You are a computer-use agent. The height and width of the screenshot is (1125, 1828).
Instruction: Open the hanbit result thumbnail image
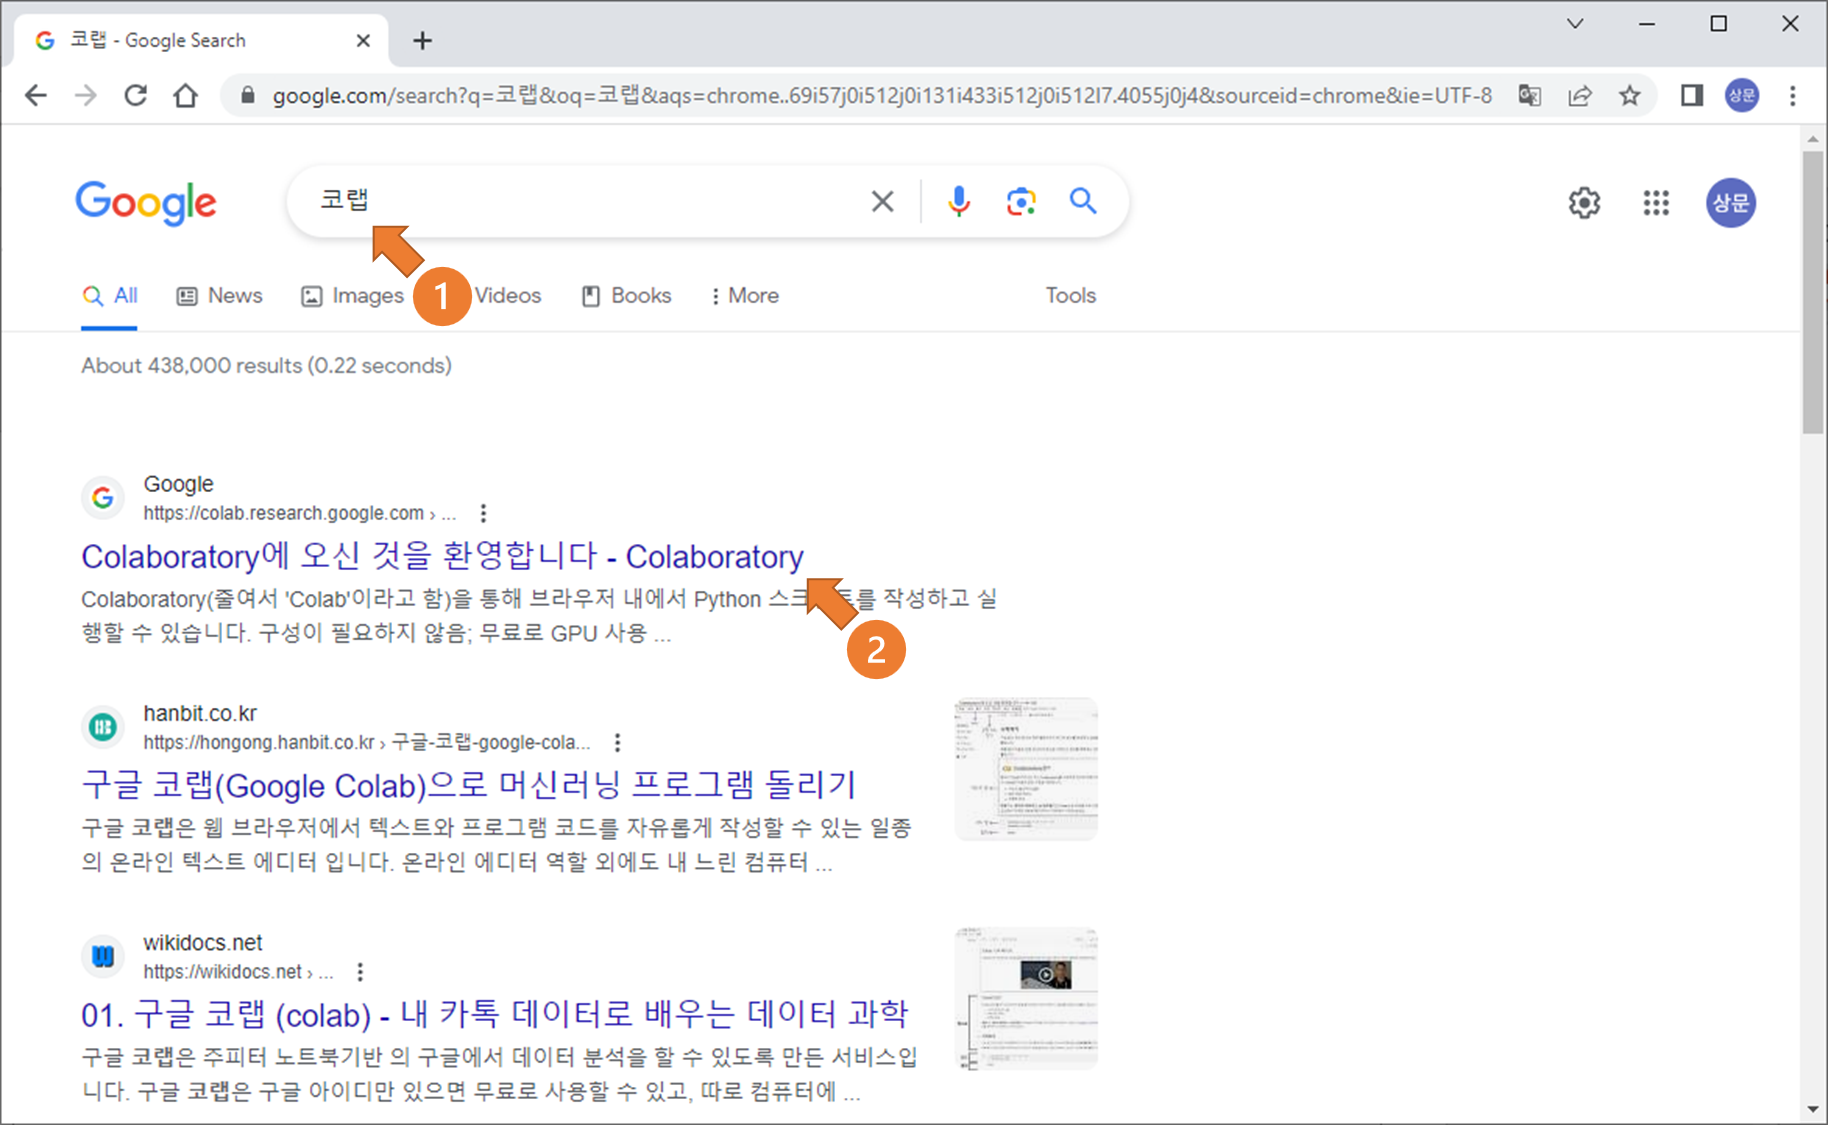[x=1026, y=769]
